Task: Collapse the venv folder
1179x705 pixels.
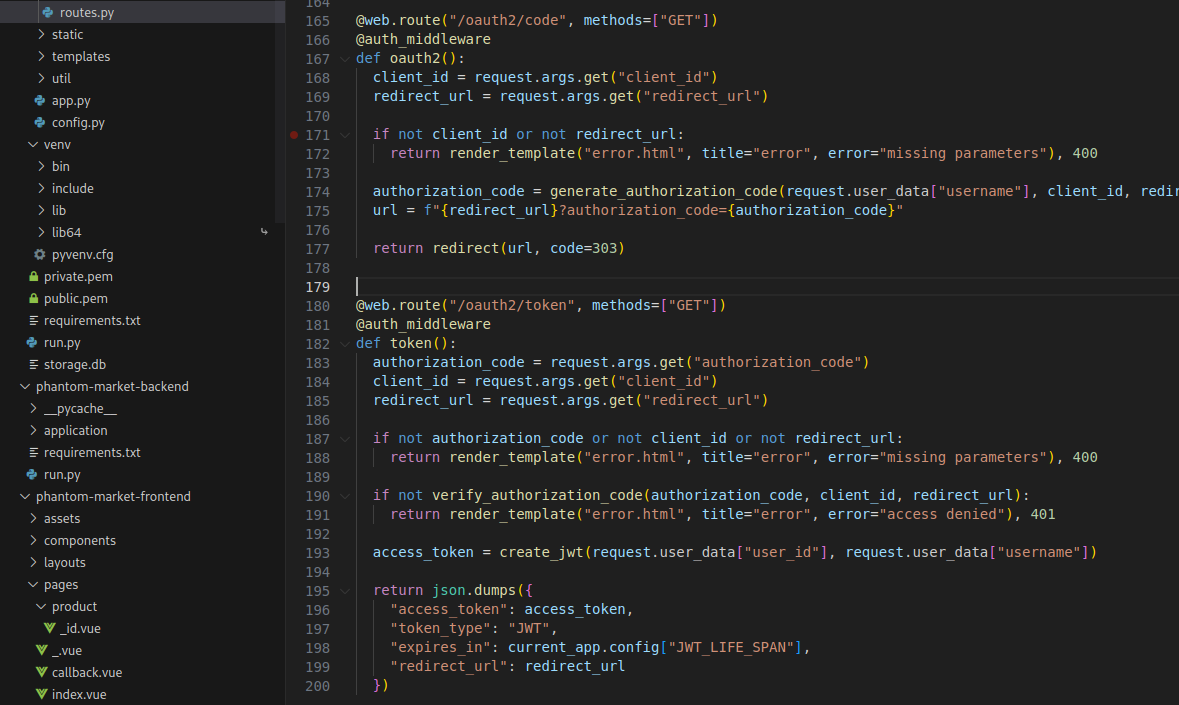Action: 33,144
